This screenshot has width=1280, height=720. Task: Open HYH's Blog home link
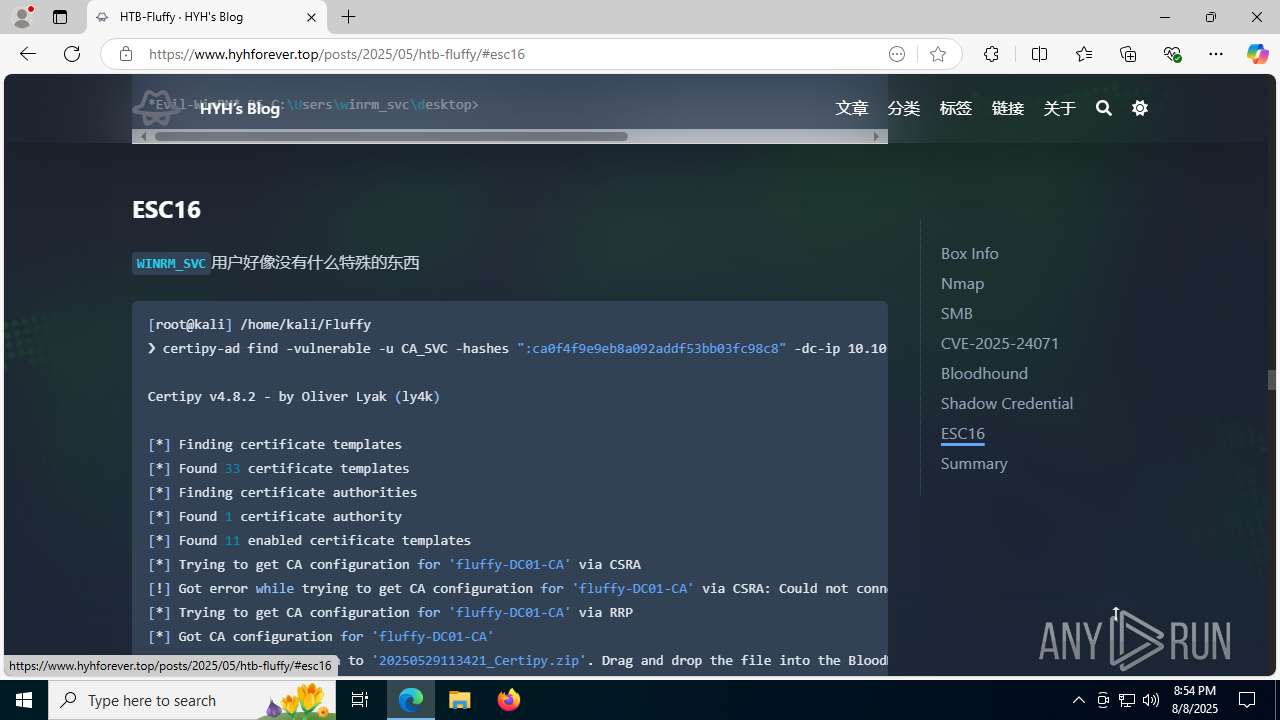239,108
